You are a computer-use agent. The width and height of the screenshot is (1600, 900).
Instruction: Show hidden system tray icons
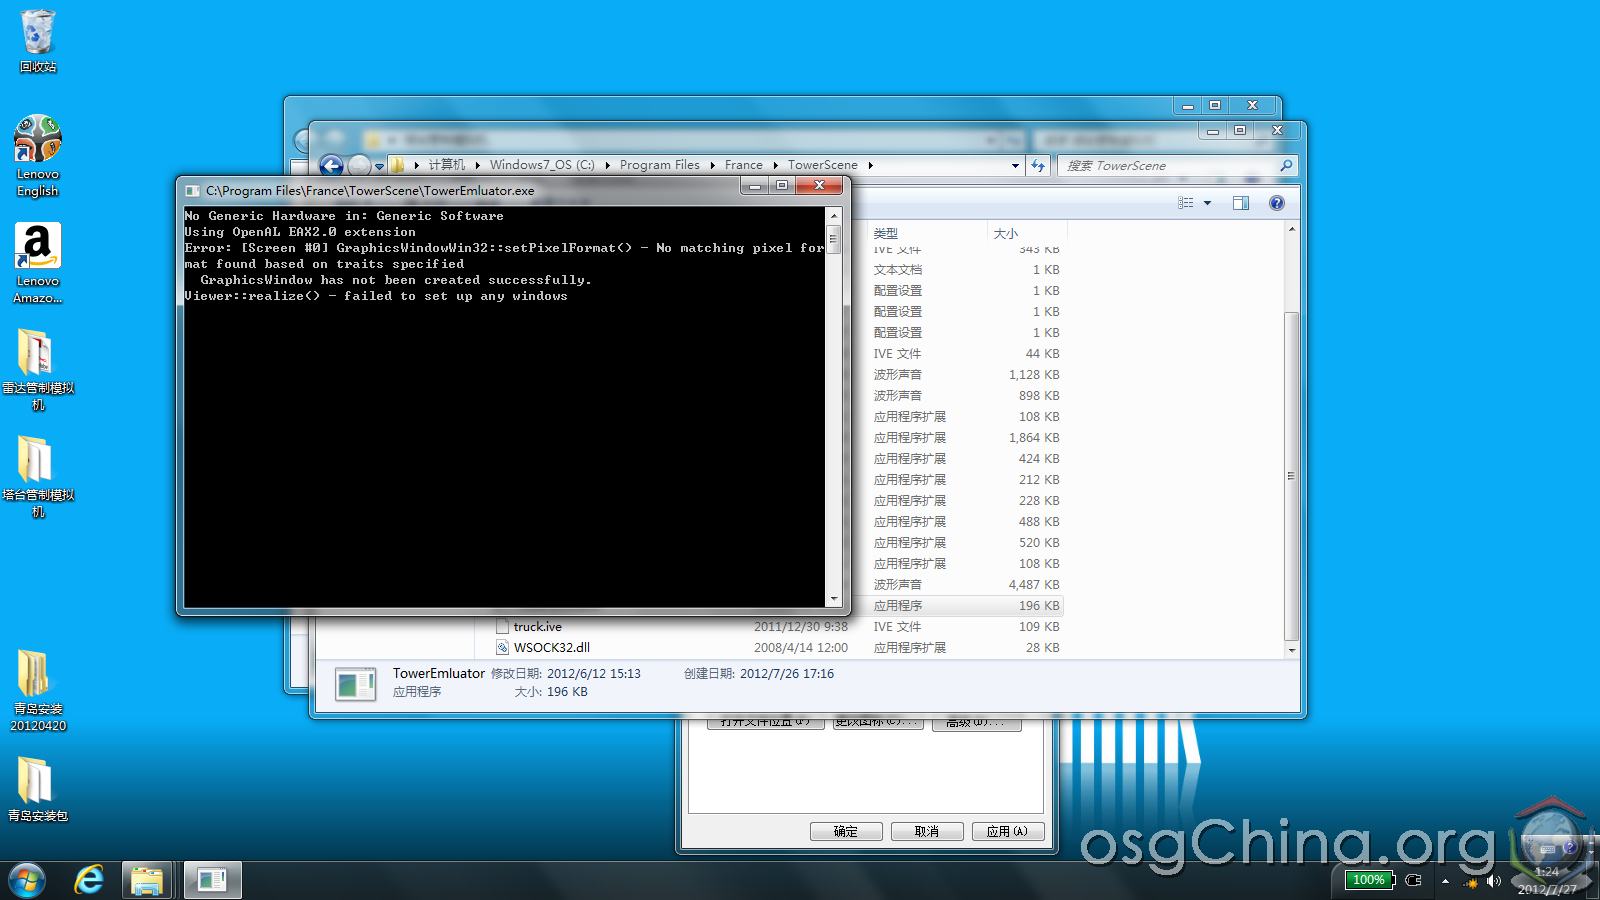[1445, 881]
